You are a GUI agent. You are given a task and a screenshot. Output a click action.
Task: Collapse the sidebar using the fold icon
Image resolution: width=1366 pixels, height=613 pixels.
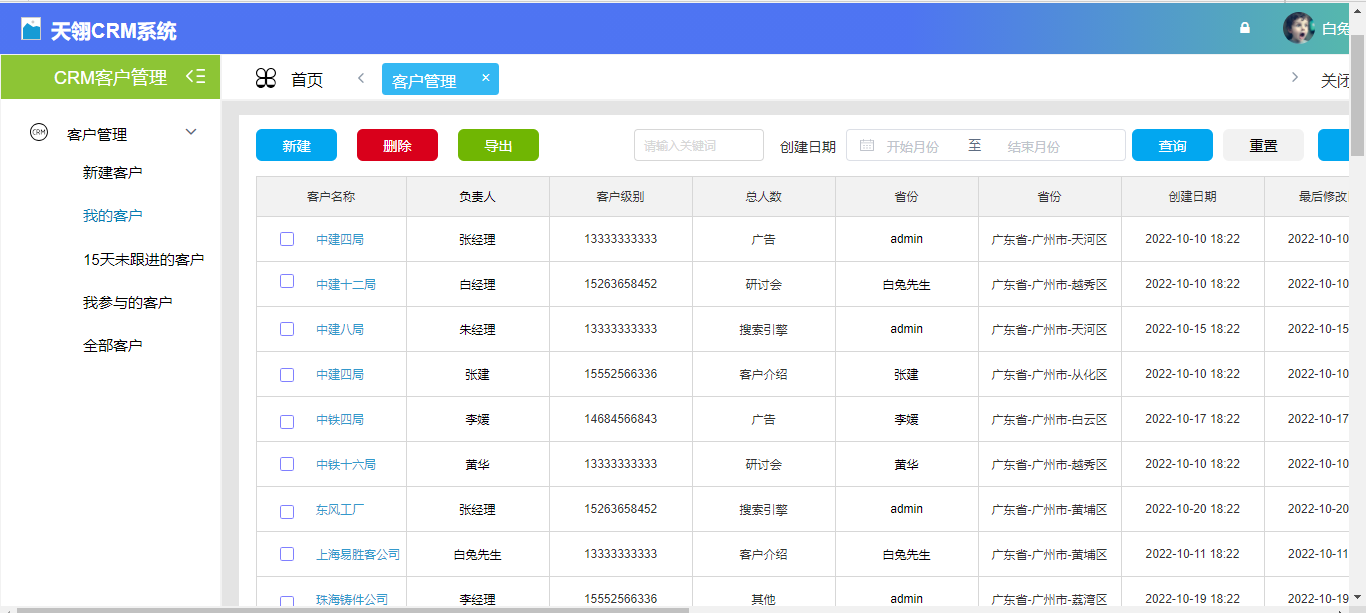(196, 77)
